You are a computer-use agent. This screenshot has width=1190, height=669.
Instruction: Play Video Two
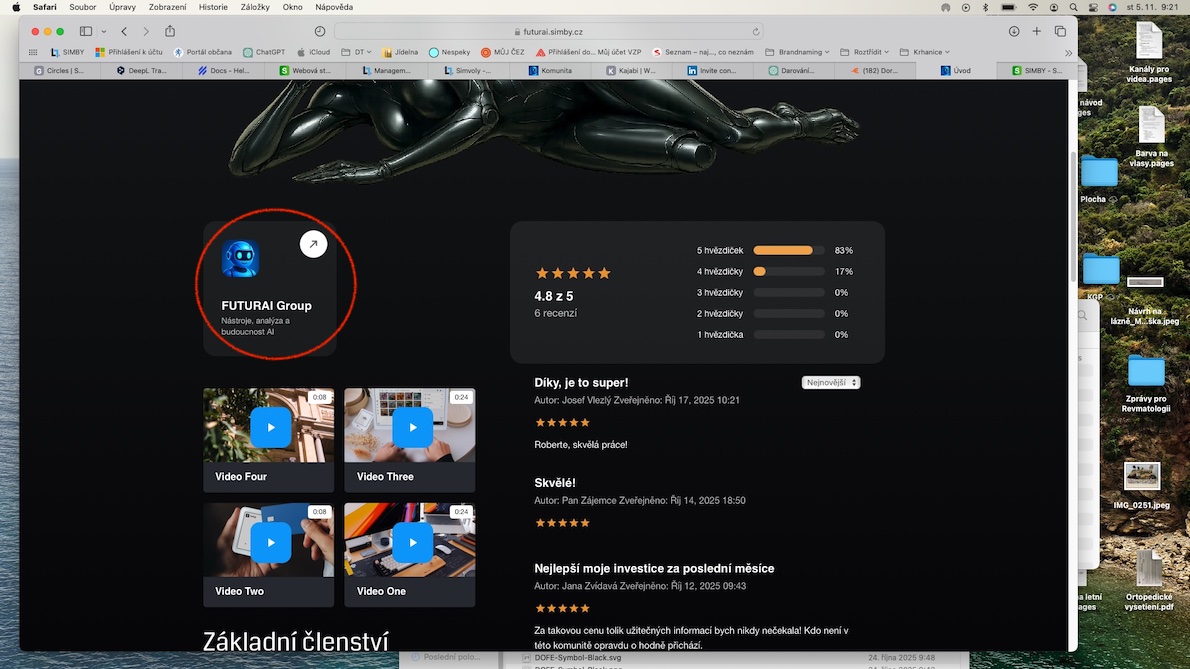coord(270,543)
